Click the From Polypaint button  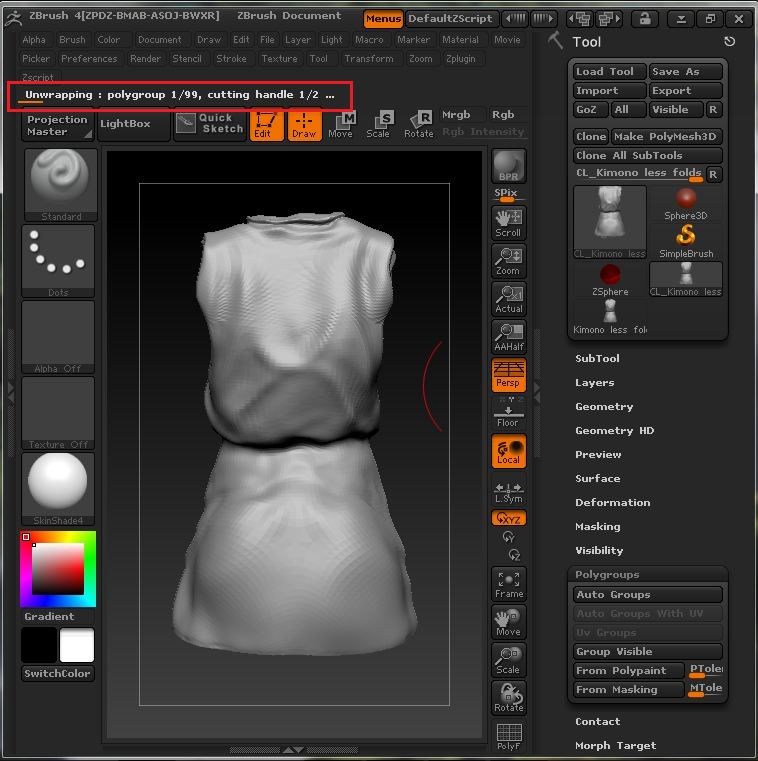point(628,670)
